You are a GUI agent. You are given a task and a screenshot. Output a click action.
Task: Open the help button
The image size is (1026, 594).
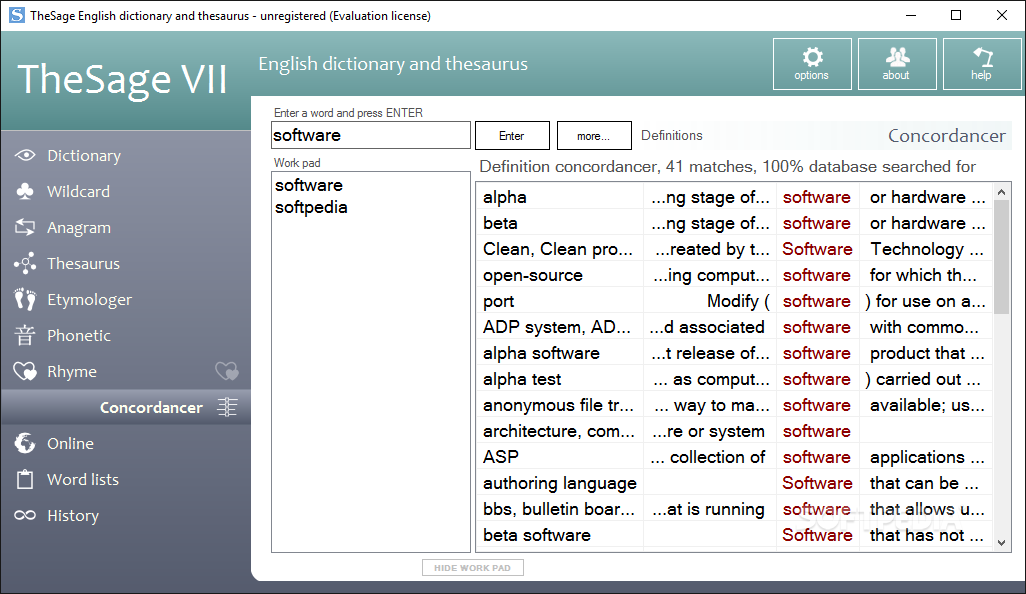coord(982,63)
